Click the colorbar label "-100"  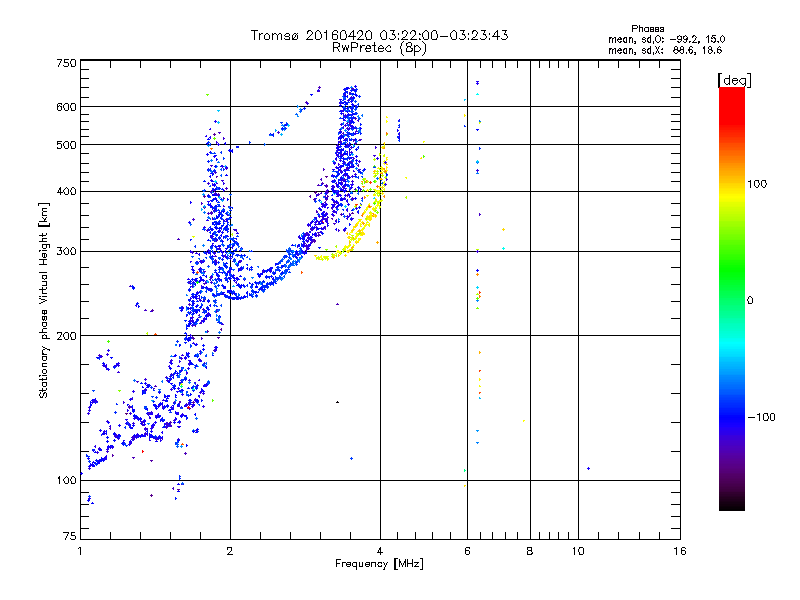(x=761, y=417)
